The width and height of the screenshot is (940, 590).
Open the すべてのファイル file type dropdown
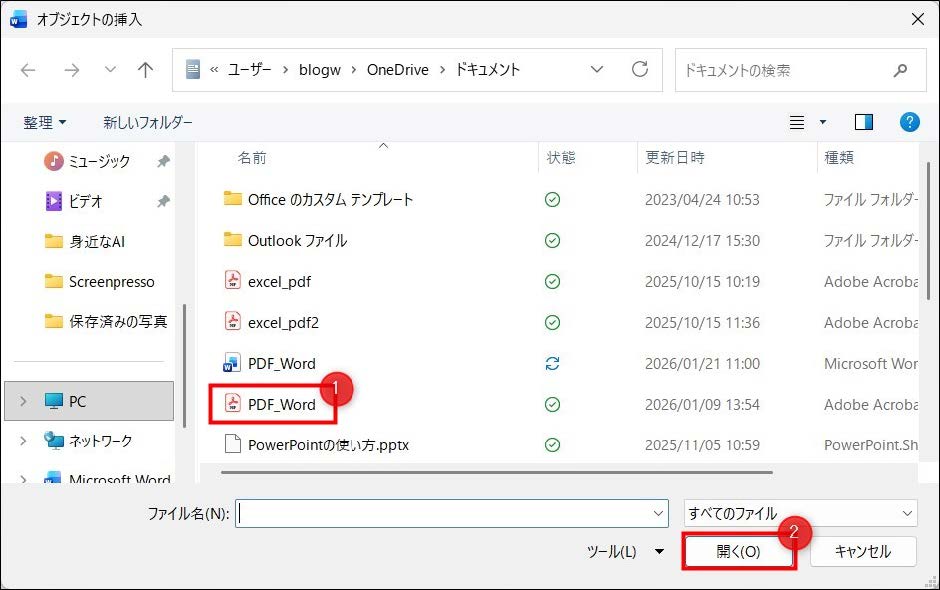tap(800, 514)
